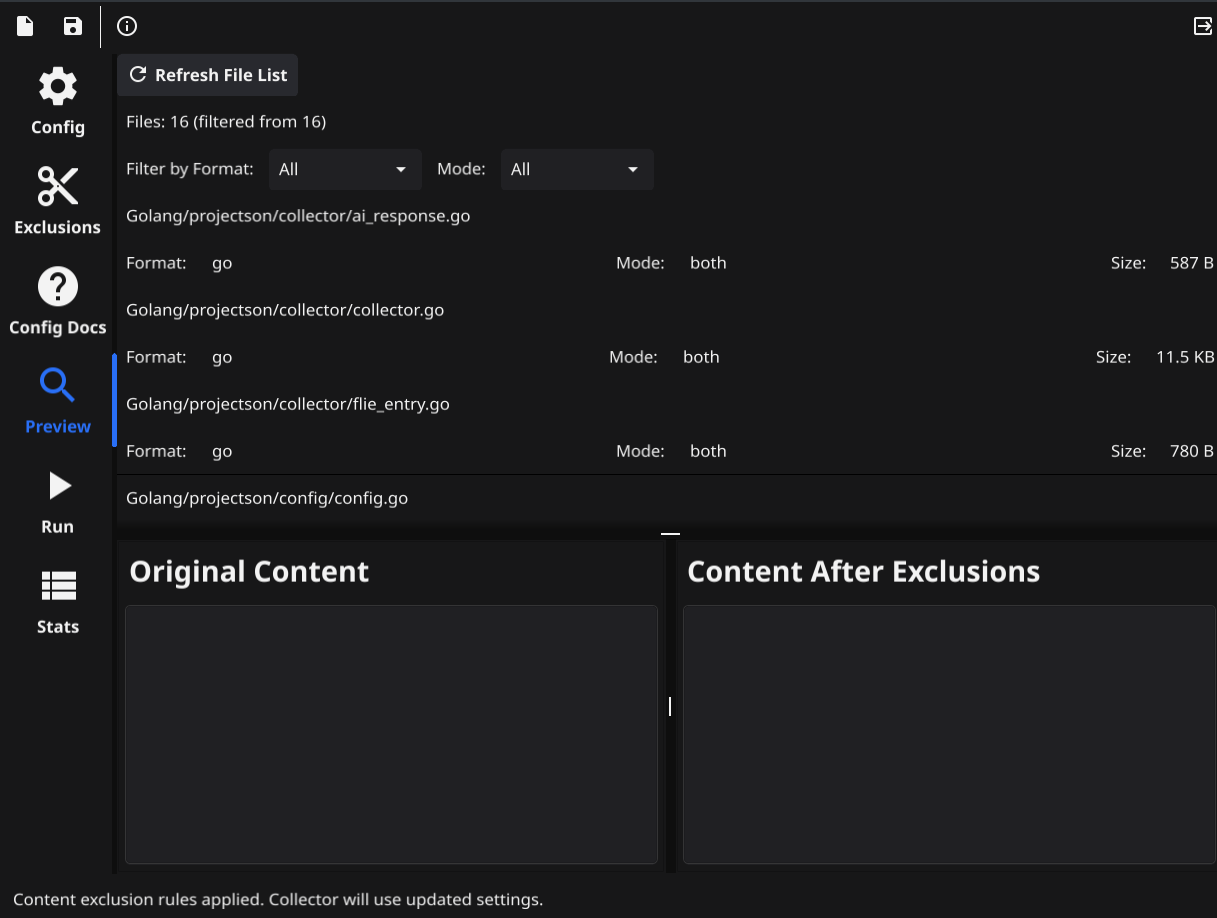
Task: Go to Exclusions scissors section
Action: [58, 201]
